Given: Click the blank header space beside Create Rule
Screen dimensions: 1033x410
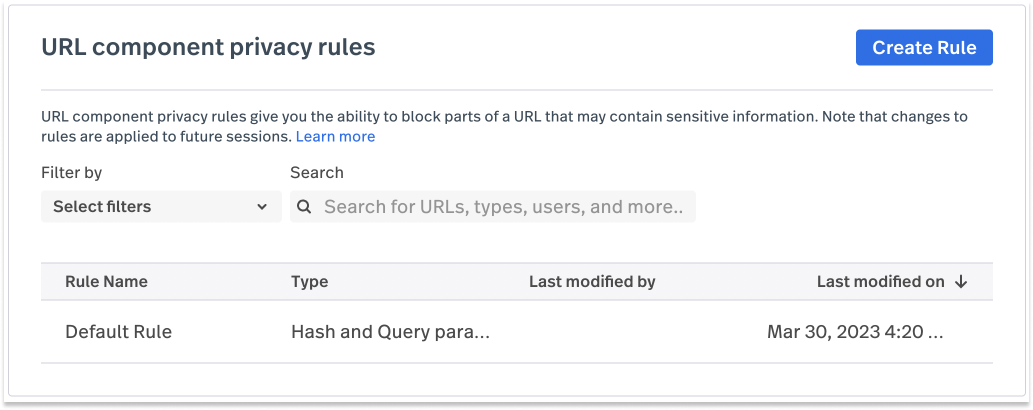Looking at the screenshot, I should (x=615, y=47).
